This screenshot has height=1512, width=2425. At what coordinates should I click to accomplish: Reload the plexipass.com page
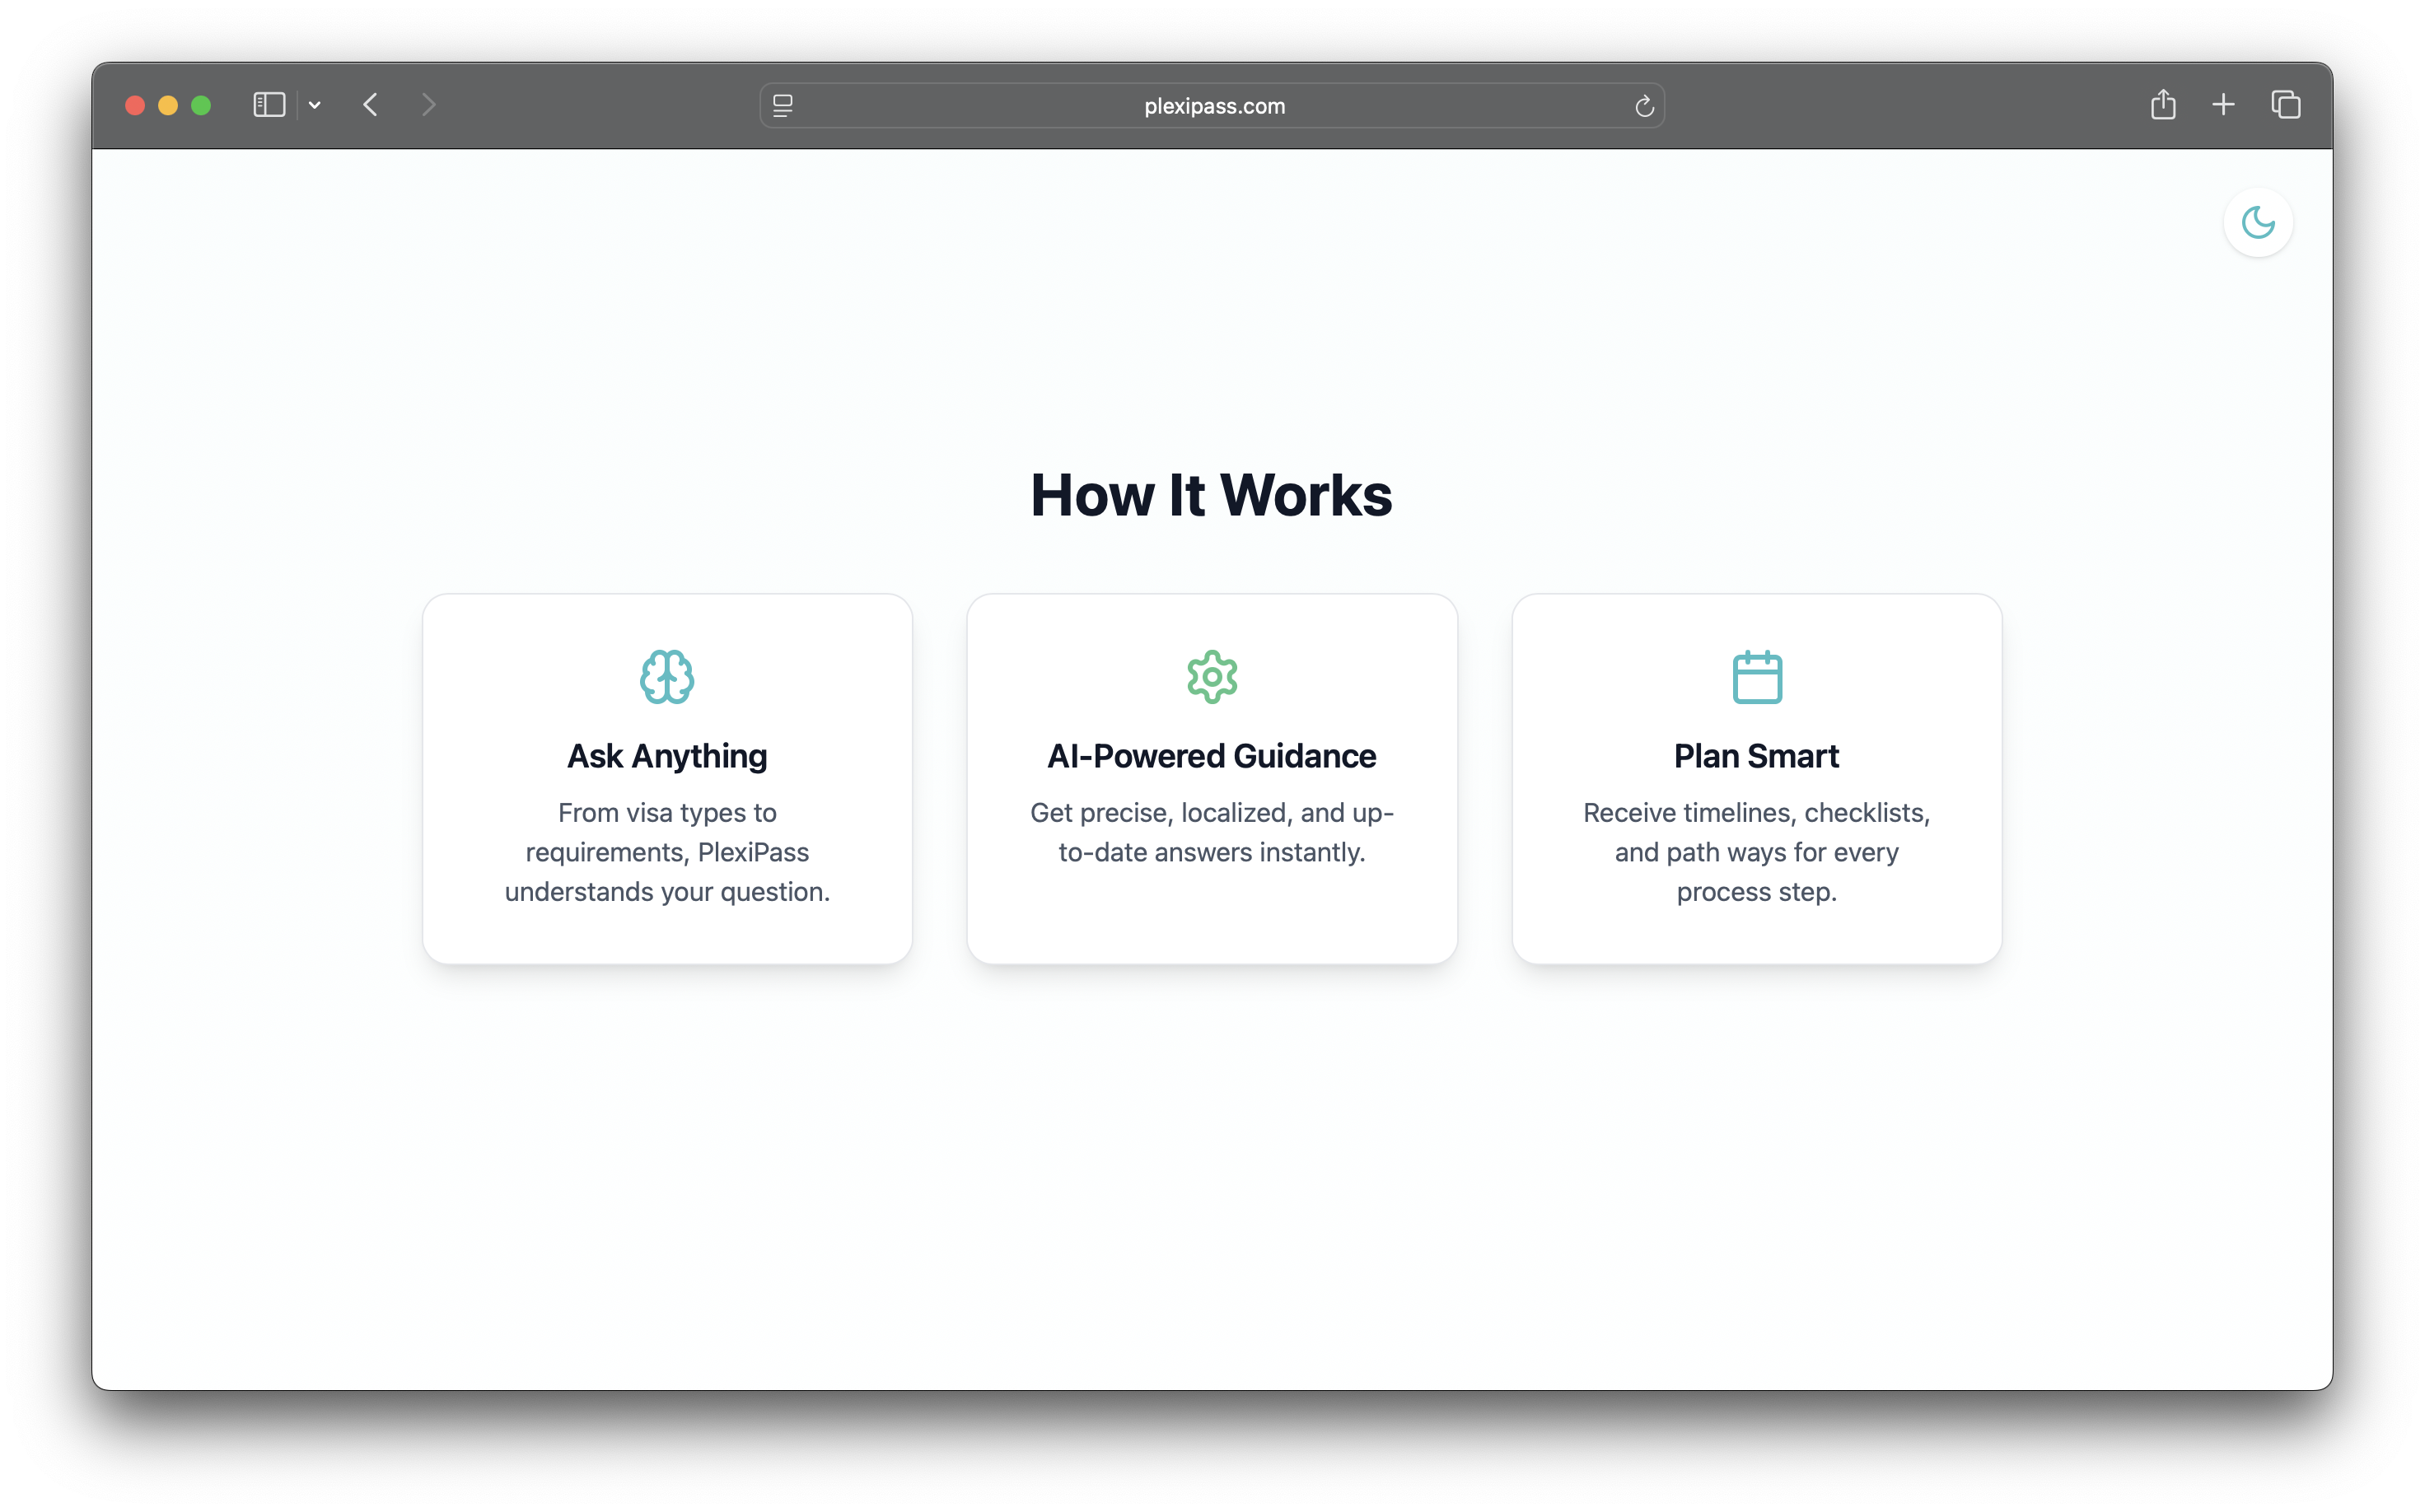(1643, 106)
